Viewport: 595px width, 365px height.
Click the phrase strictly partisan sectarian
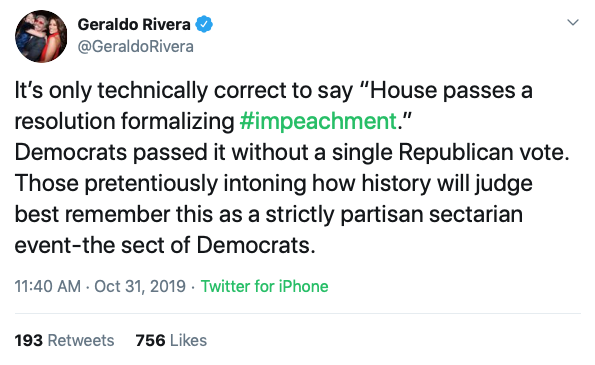click(x=394, y=214)
